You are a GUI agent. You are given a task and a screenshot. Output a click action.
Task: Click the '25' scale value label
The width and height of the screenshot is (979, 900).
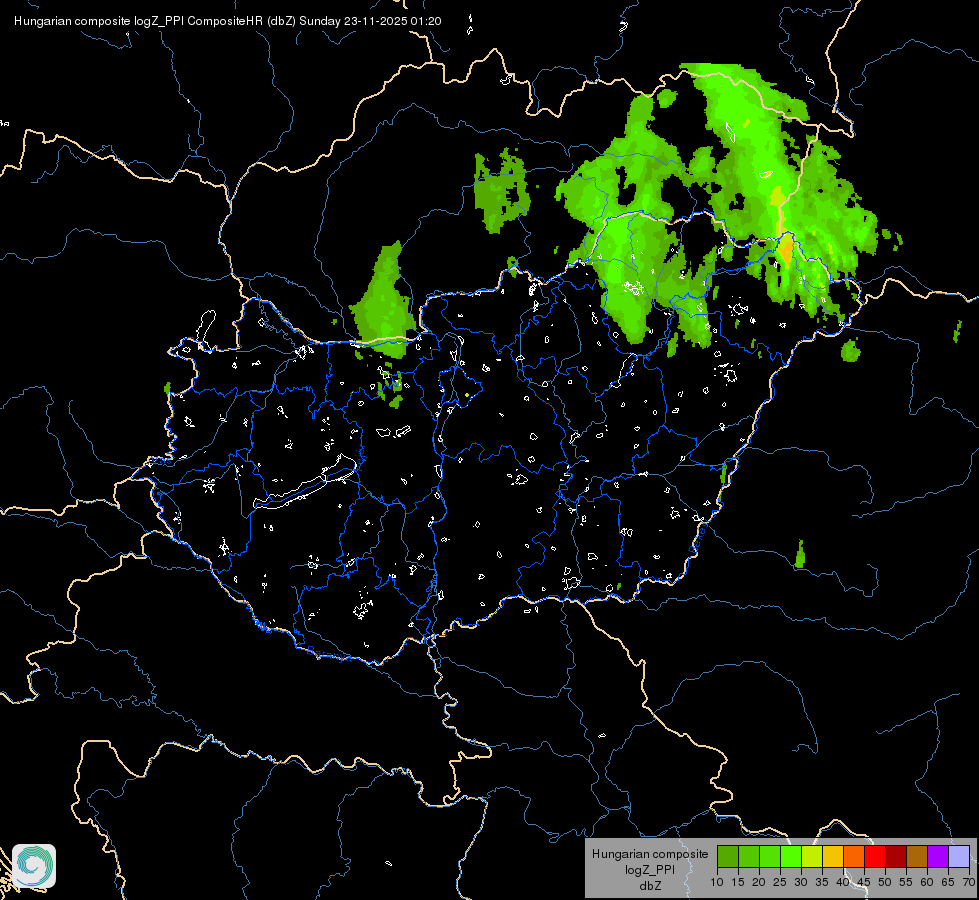pos(780,882)
